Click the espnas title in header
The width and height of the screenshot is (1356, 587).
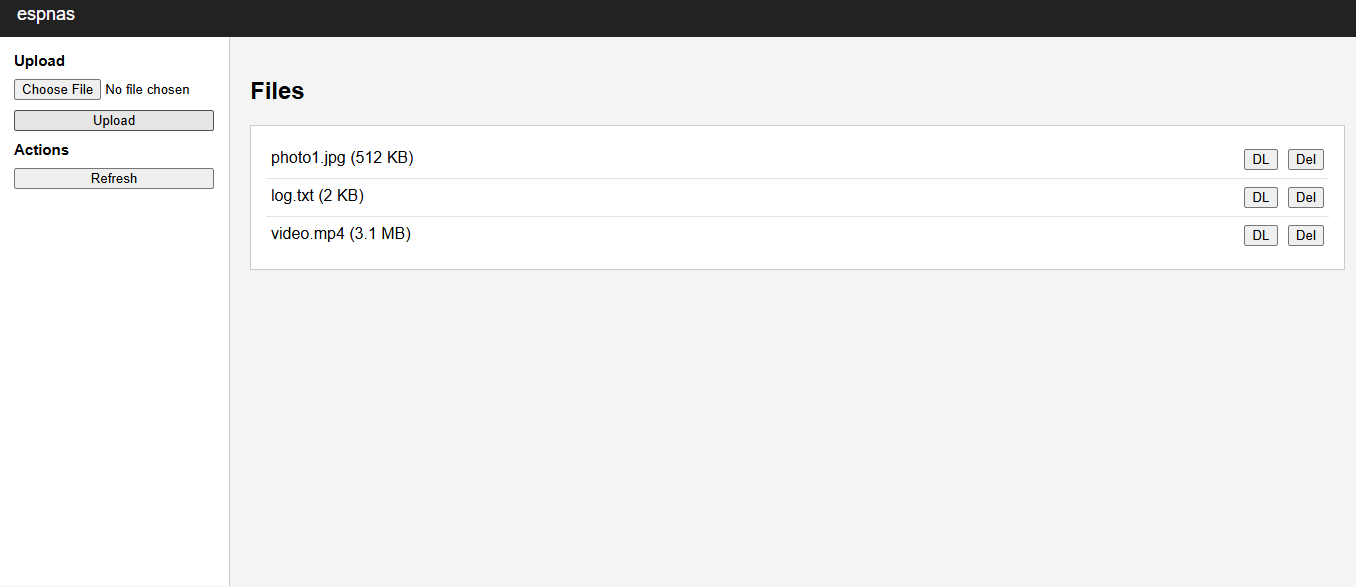[x=46, y=15]
